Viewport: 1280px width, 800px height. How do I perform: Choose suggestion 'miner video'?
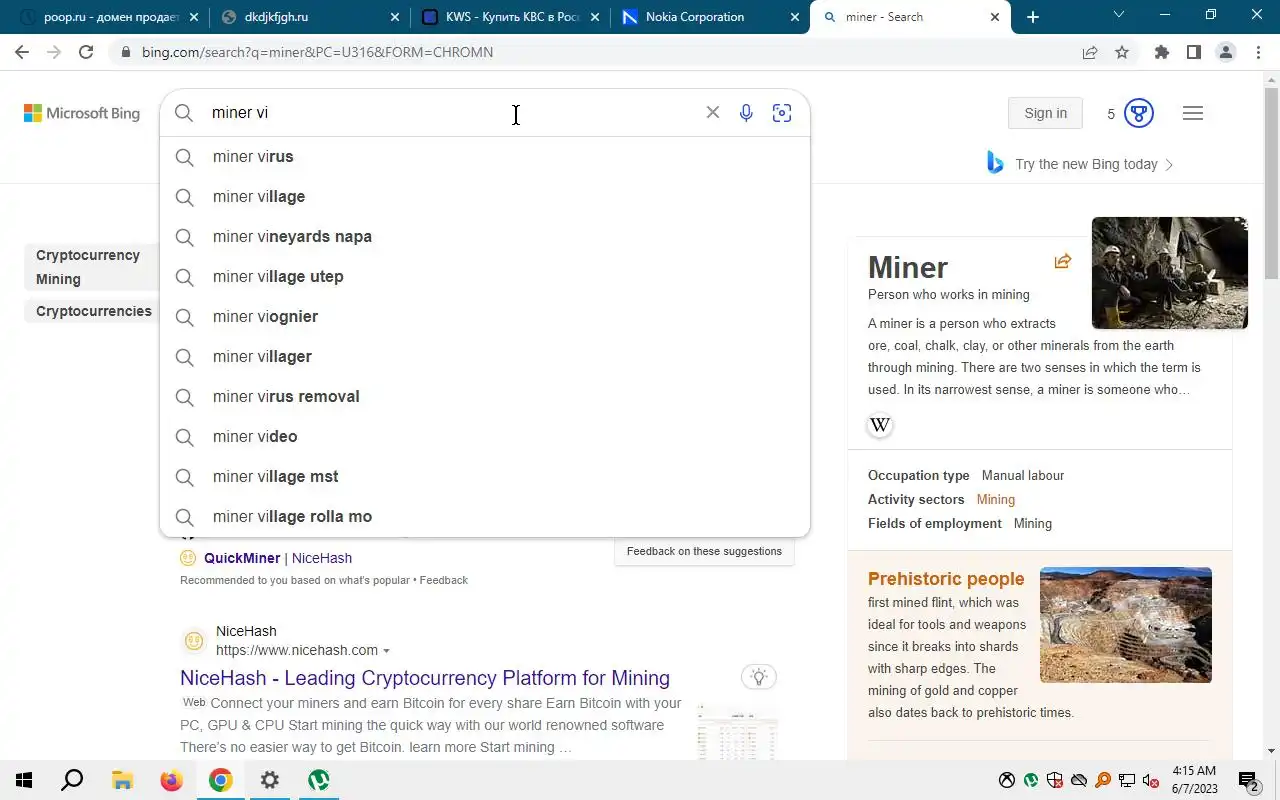[x=485, y=437]
